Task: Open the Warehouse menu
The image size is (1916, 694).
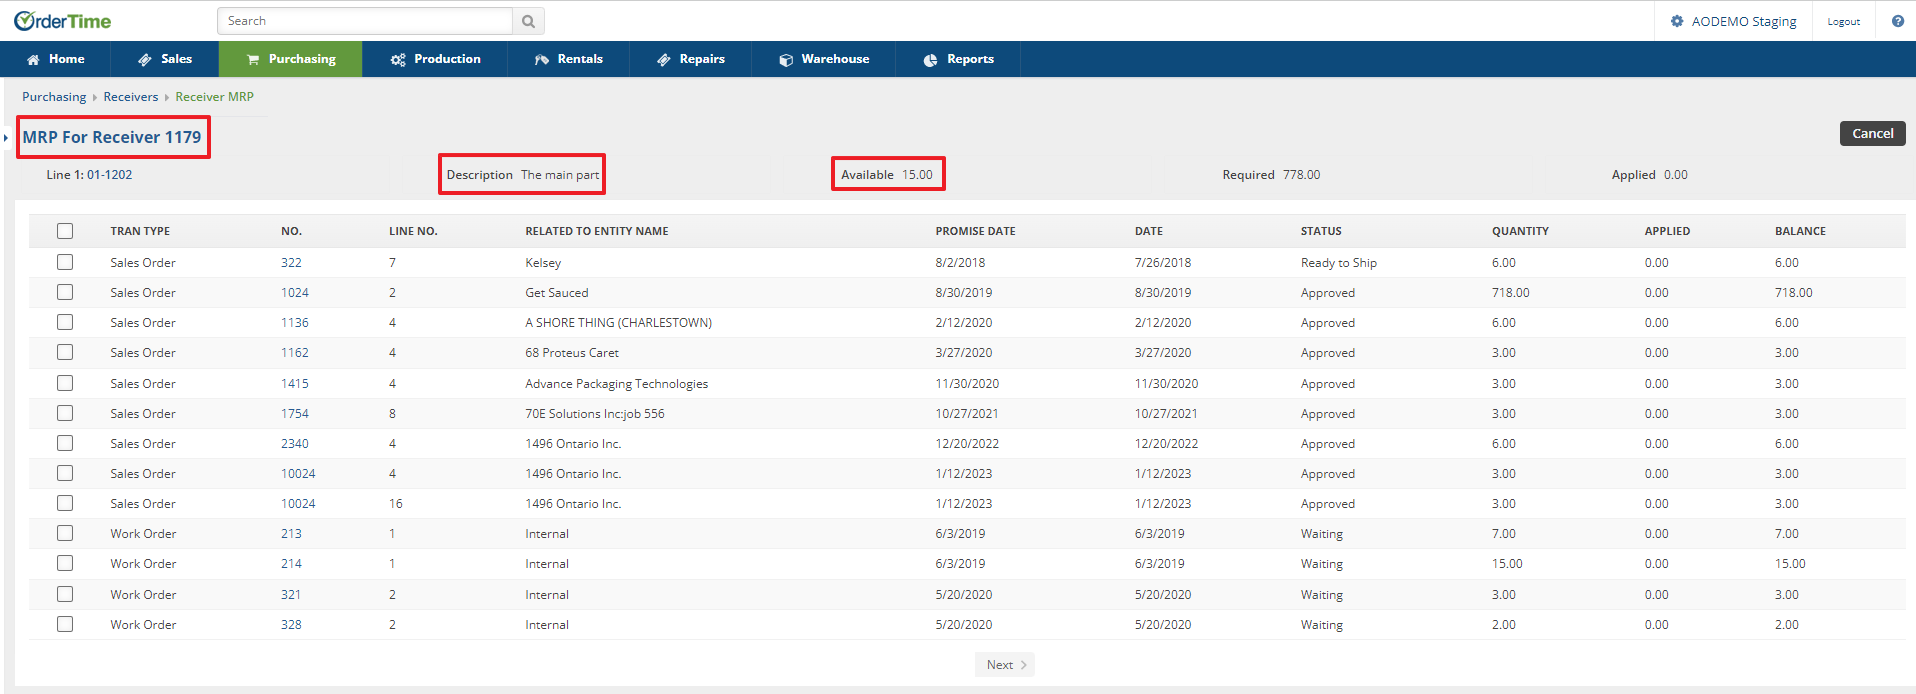Action: click(823, 59)
